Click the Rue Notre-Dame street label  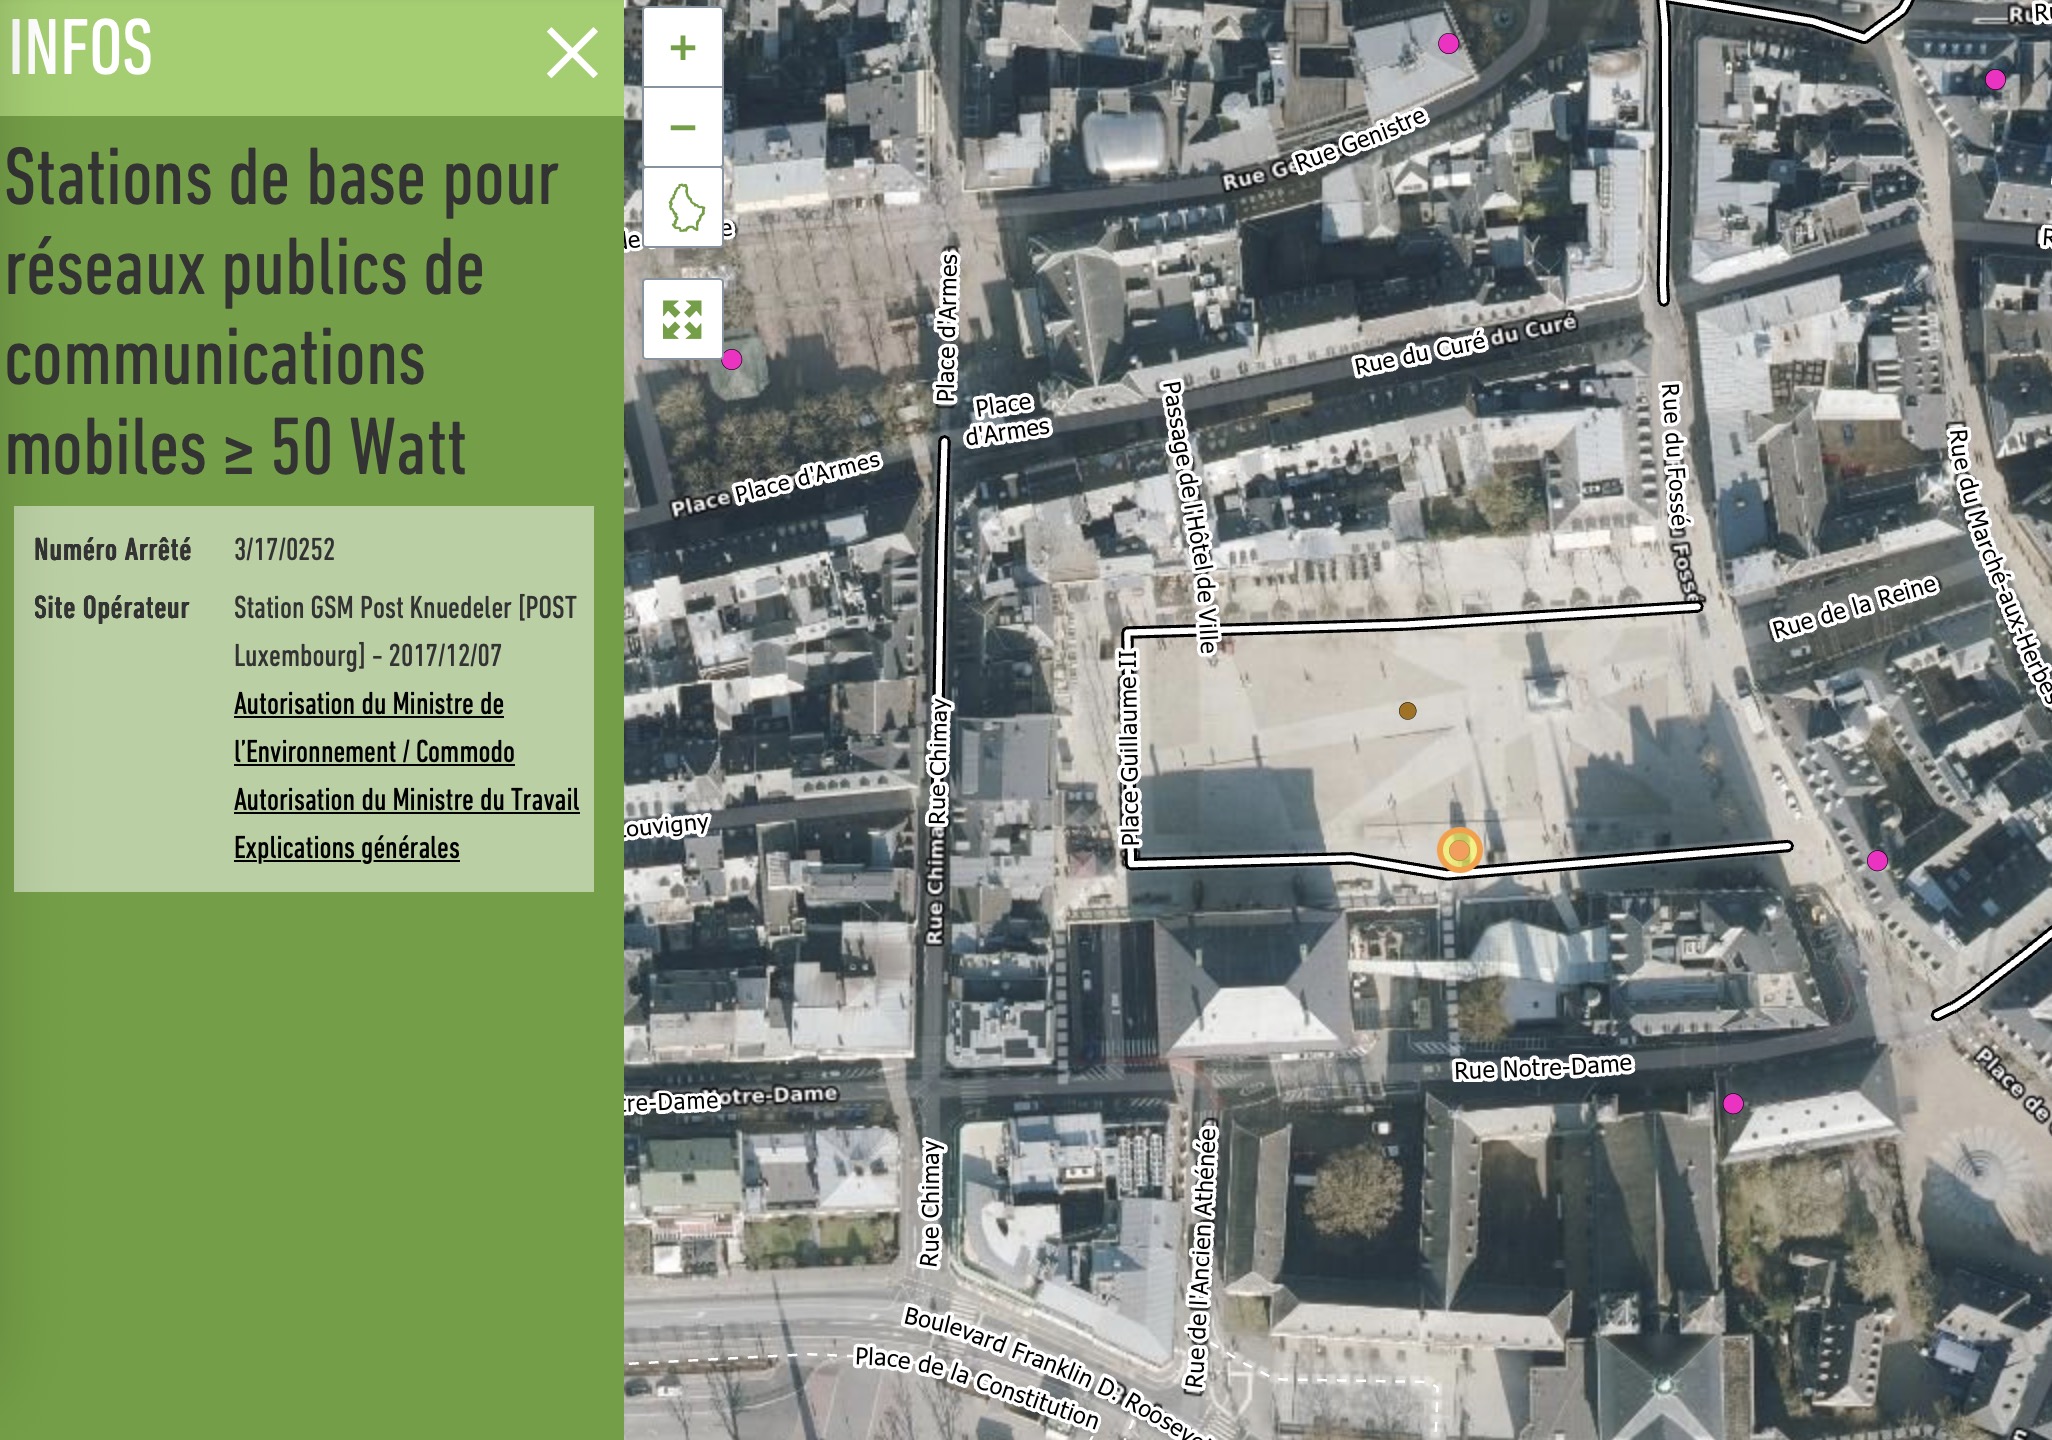pyautogui.click(x=1542, y=1068)
